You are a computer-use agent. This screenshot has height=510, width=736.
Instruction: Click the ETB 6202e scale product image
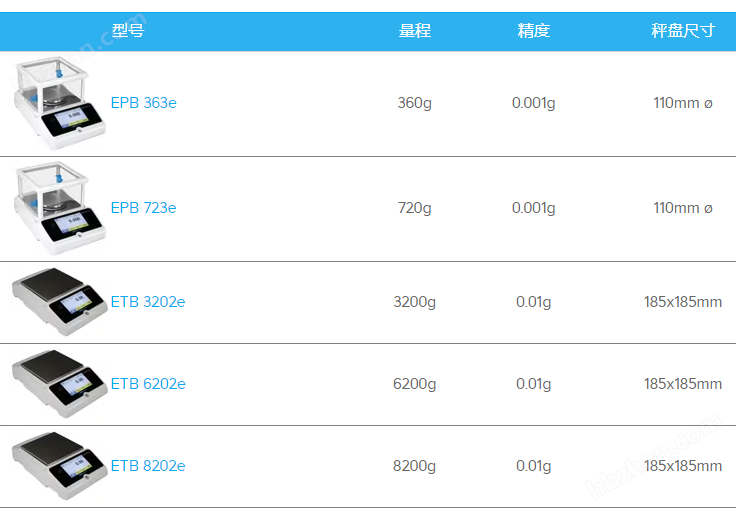coord(60,384)
